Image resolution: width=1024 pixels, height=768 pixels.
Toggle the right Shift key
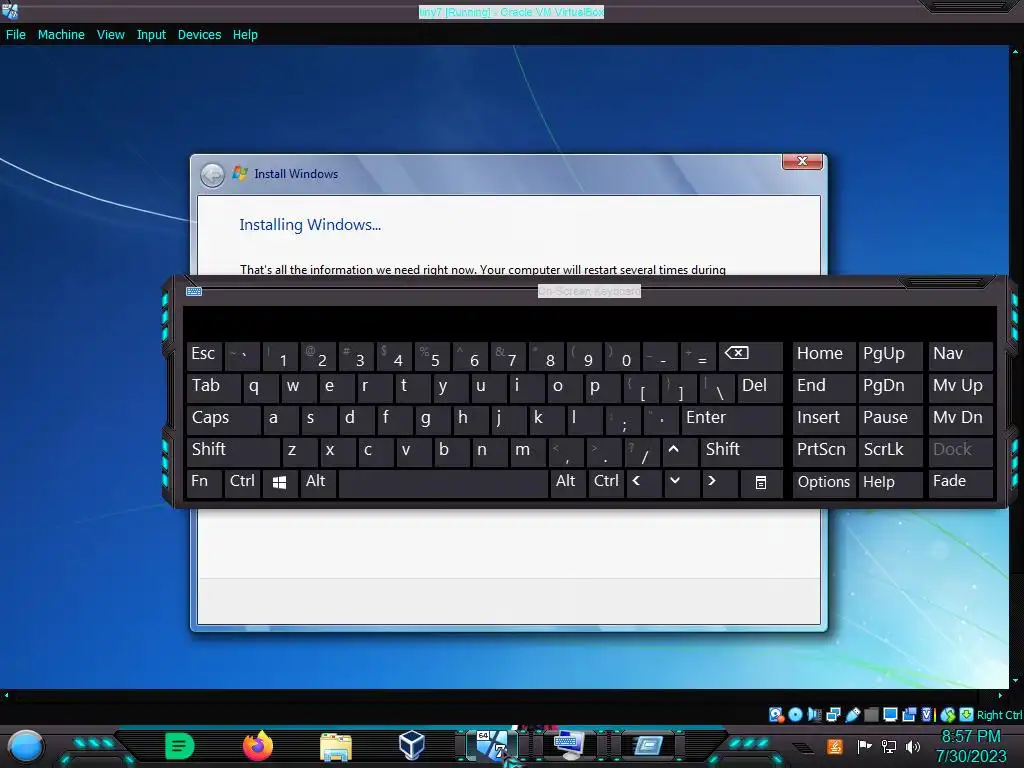(x=741, y=452)
